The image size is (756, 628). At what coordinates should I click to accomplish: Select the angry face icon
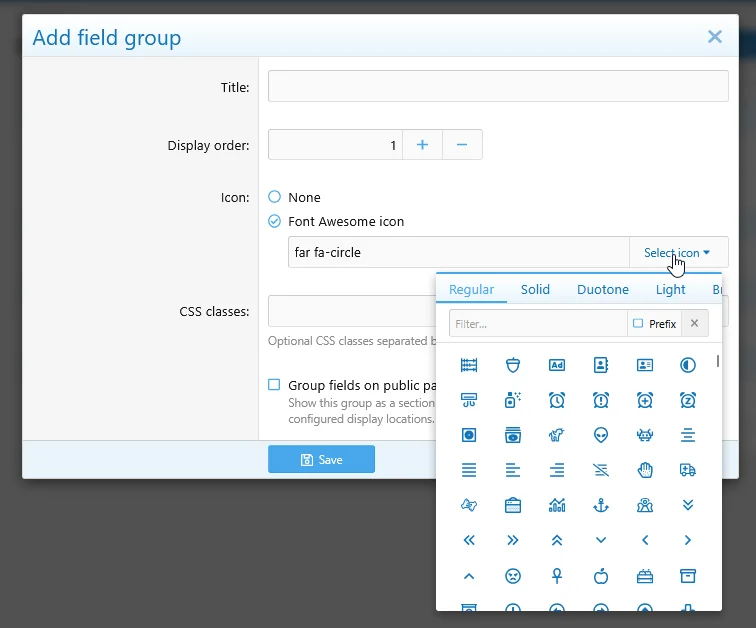click(513, 576)
